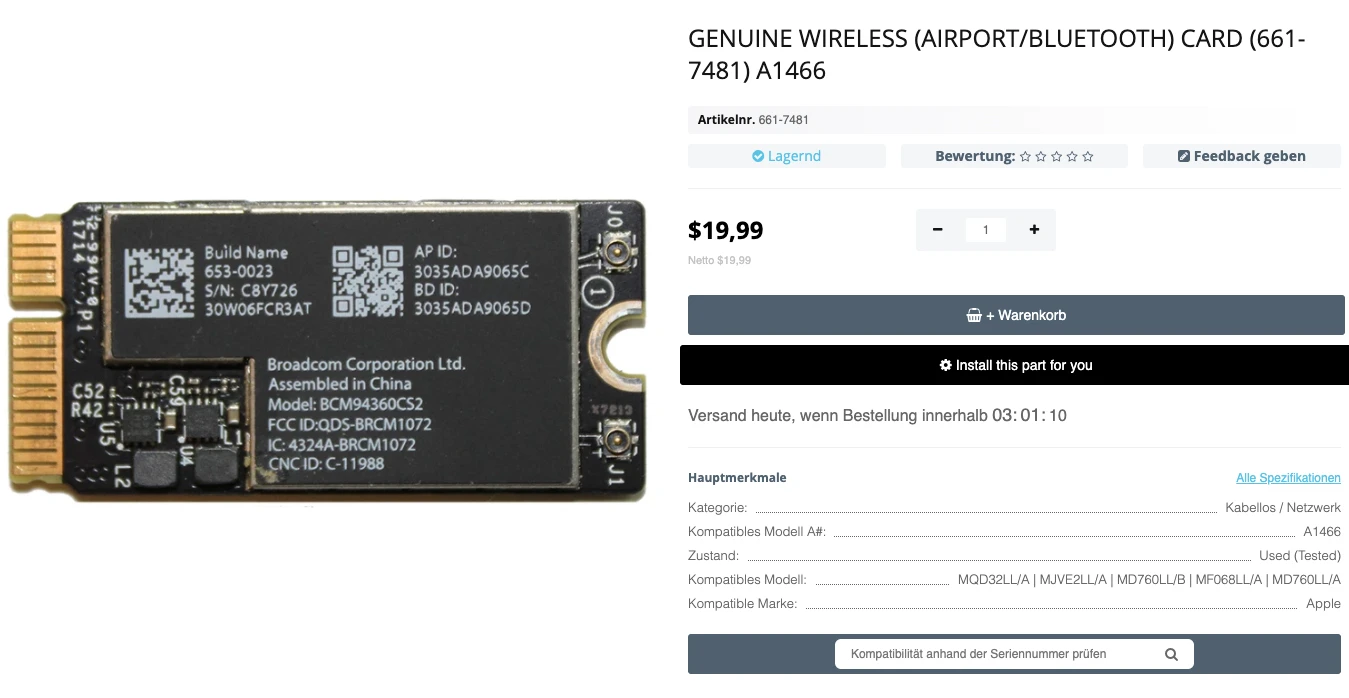This screenshot has width=1349, height=698.
Task: Add the item via + Warenkorb
Action: (x=1016, y=315)
